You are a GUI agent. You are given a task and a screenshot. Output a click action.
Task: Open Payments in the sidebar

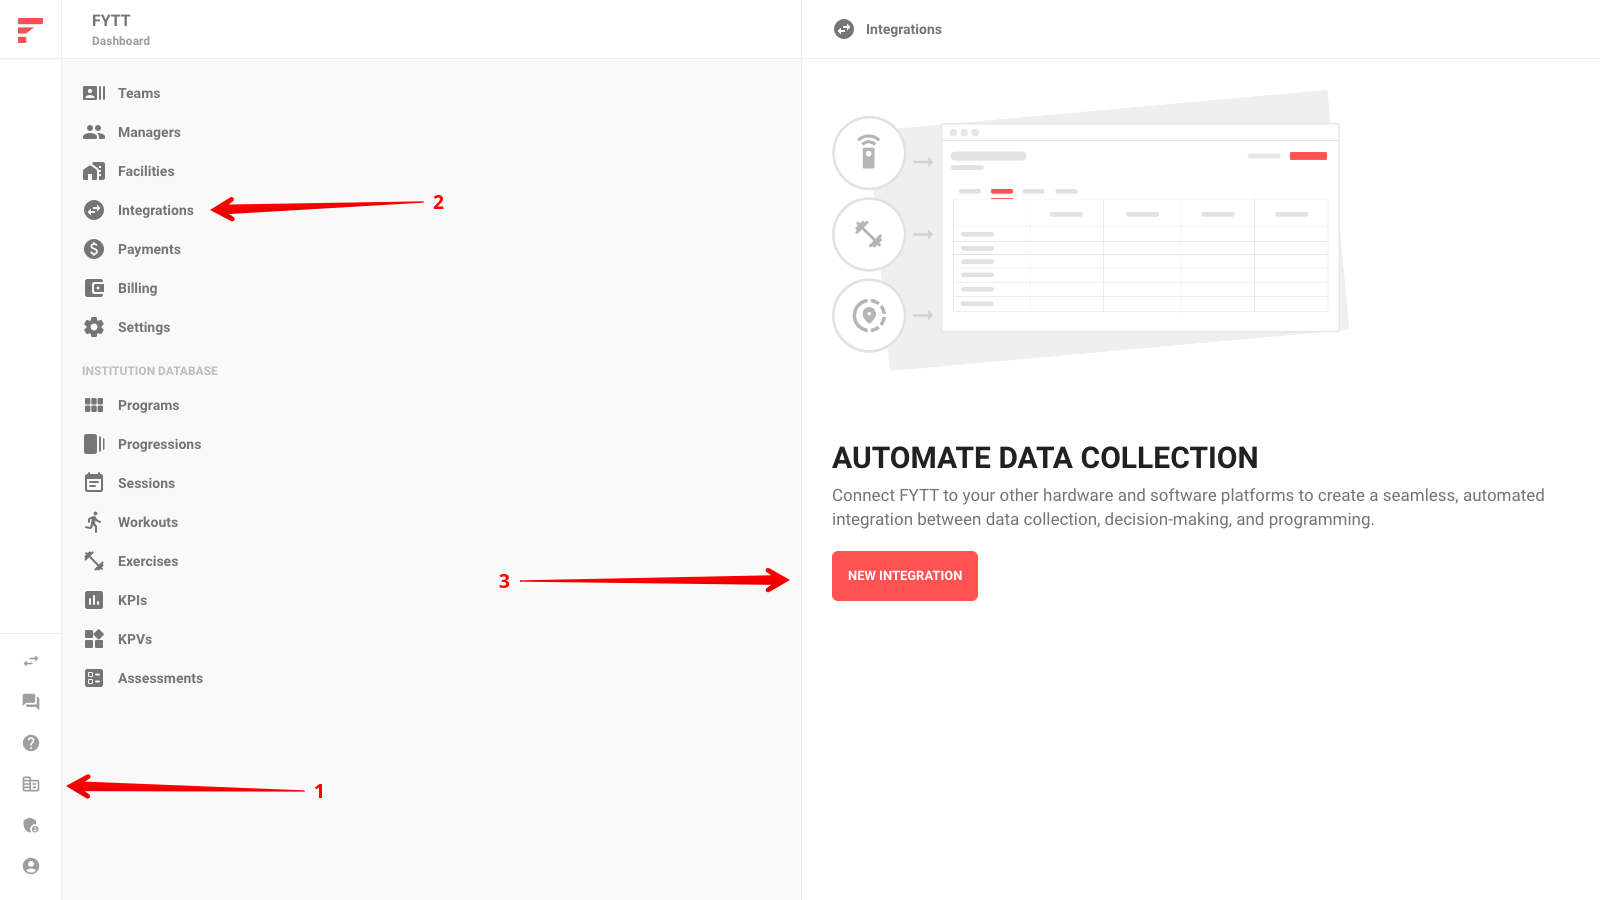pyautogui.click(x=149, y=249)
